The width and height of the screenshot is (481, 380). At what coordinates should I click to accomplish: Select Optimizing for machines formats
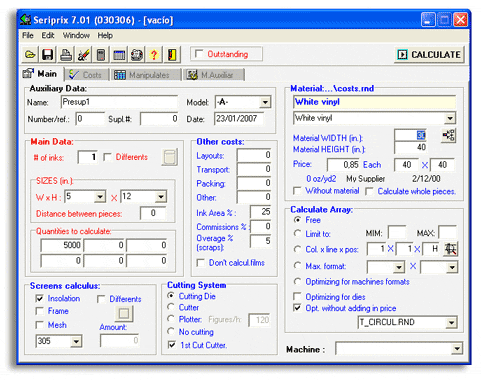pos(297,281)
